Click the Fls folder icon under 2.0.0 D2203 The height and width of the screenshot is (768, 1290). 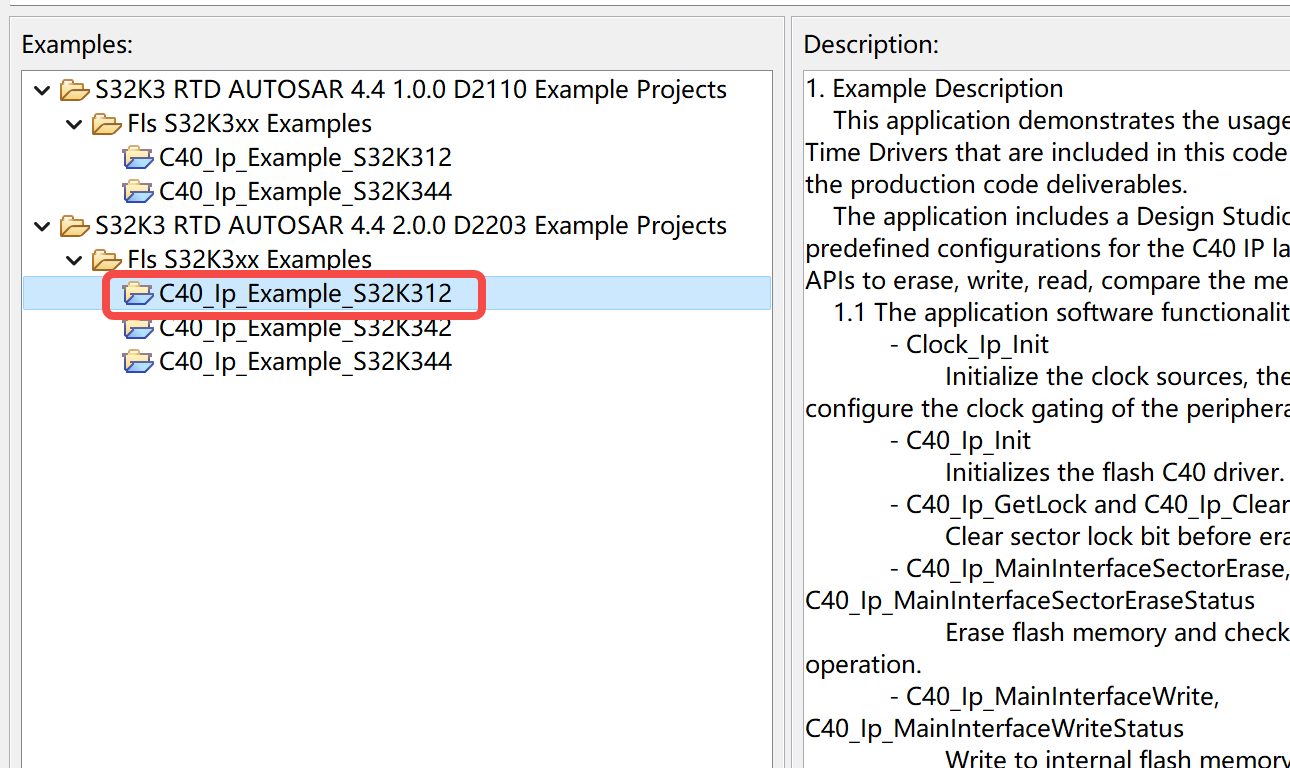[106, 260]
